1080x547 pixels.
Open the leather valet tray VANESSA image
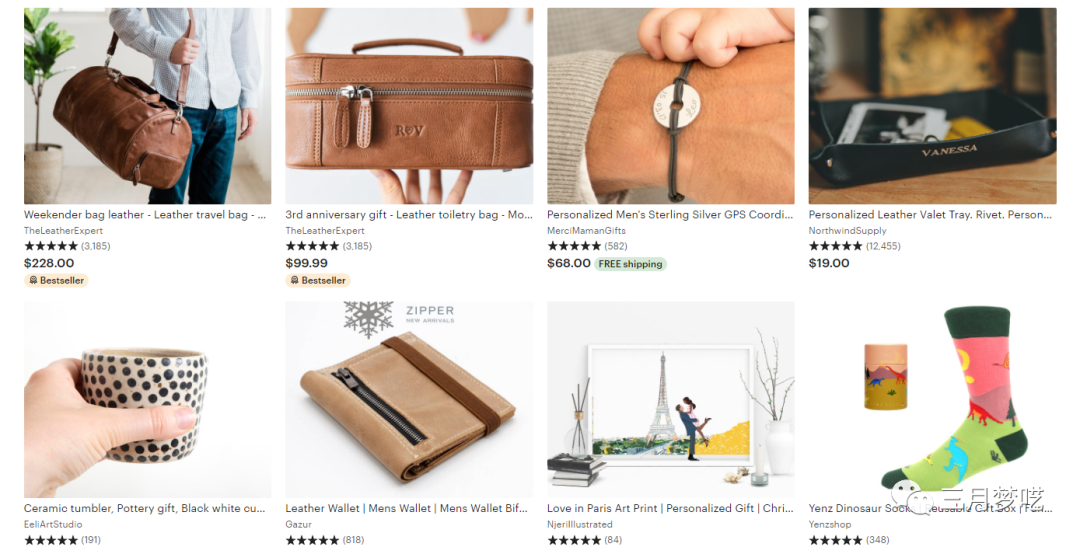pyautogui.click(x=933, y=106)
